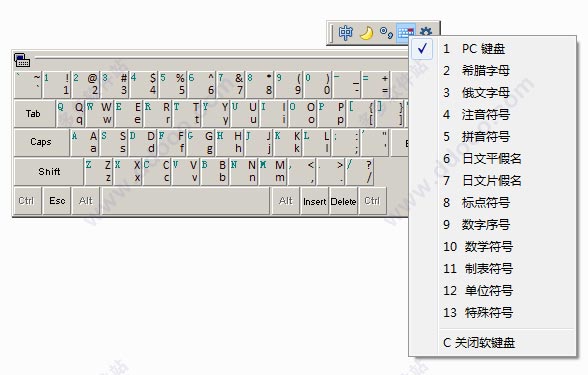Click the soft keyboard title bar icon
This screenshot has height=375, width=588.
pyautogui.click(x=22, y=60)
